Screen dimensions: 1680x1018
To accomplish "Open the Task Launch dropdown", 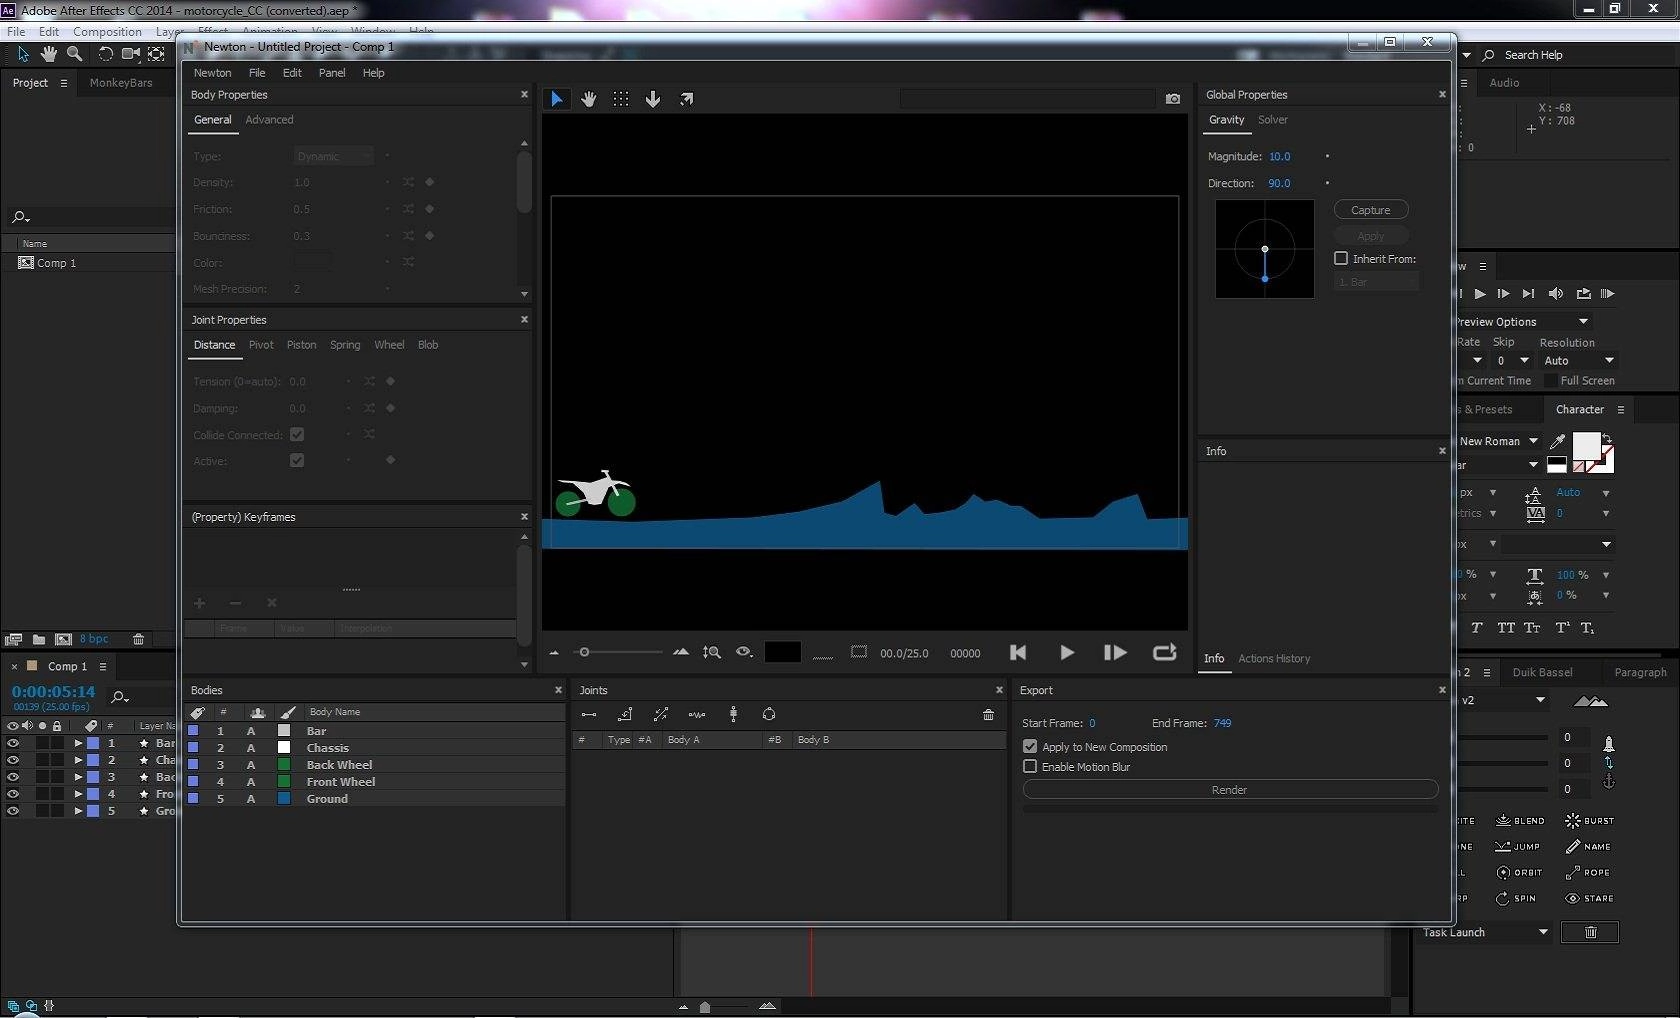I will (1485, 932).
